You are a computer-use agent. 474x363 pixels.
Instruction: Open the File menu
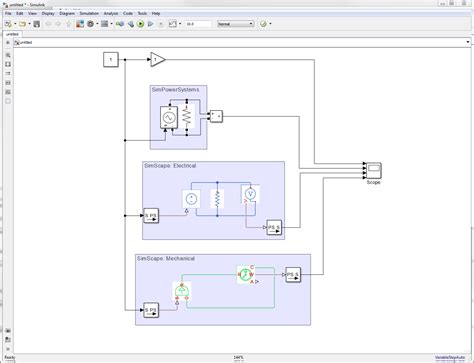click(x=8, y=14)
